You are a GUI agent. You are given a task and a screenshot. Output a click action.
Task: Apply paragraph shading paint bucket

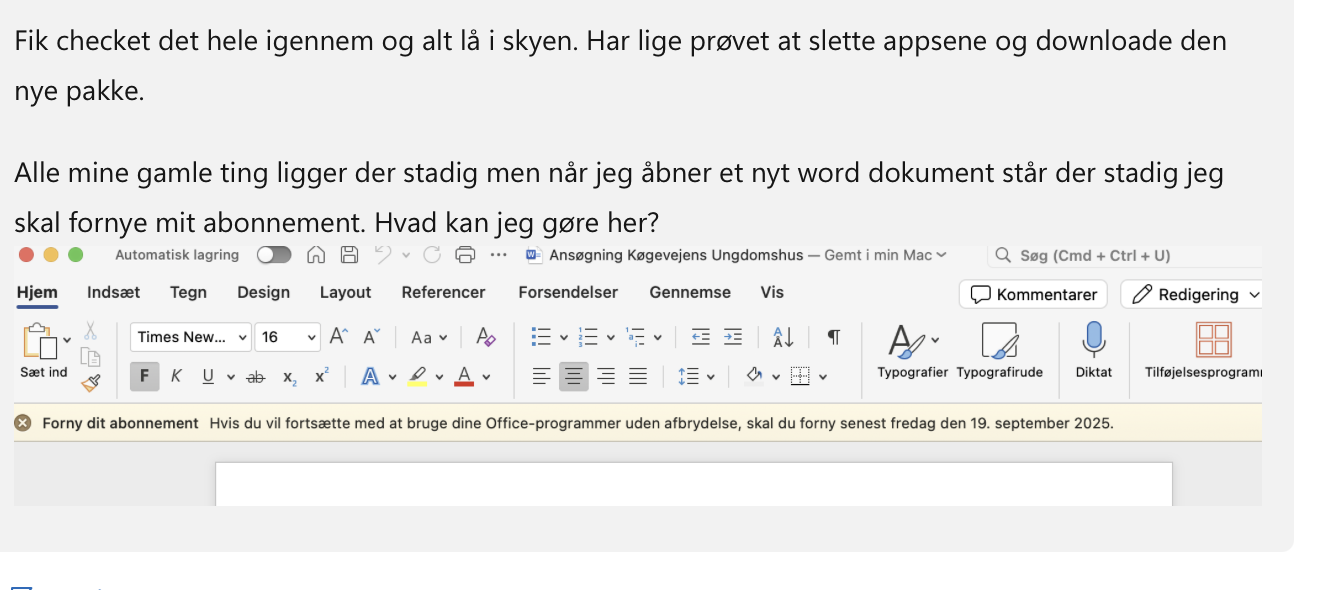pos(755,377)
